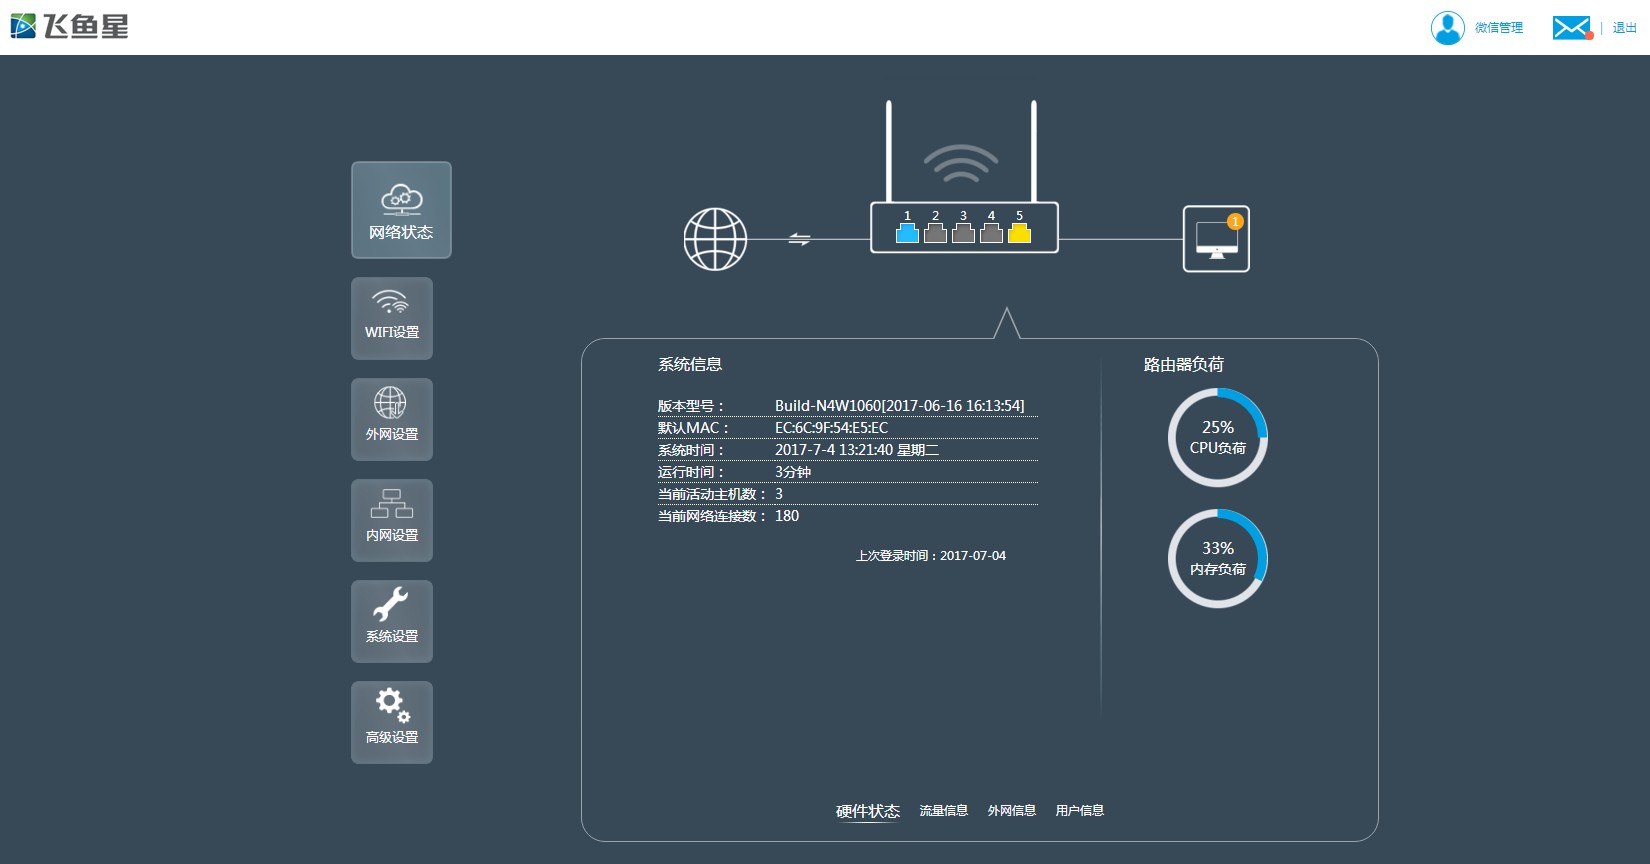Switch to the 用户信息 tab
The image size is (1650, 864).
(x=1080, y=811)
